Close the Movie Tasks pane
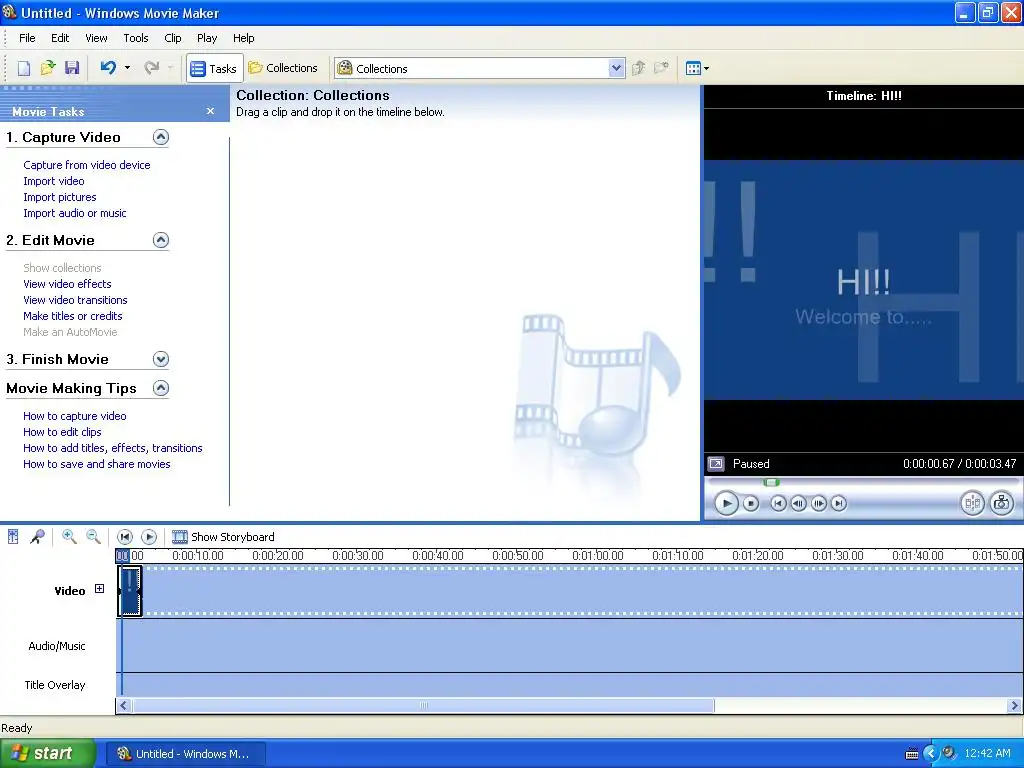1024x768 pixels. coord(210,111)
